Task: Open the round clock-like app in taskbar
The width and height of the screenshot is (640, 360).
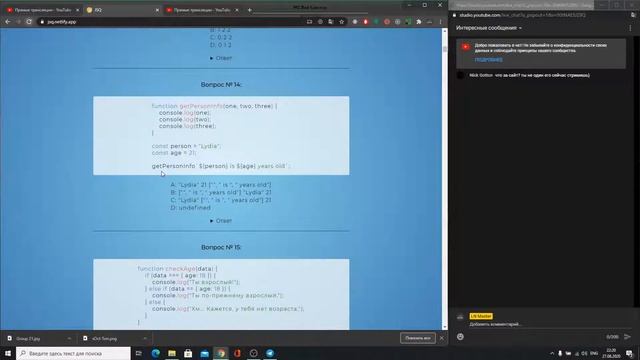Action: pos(253,353)
